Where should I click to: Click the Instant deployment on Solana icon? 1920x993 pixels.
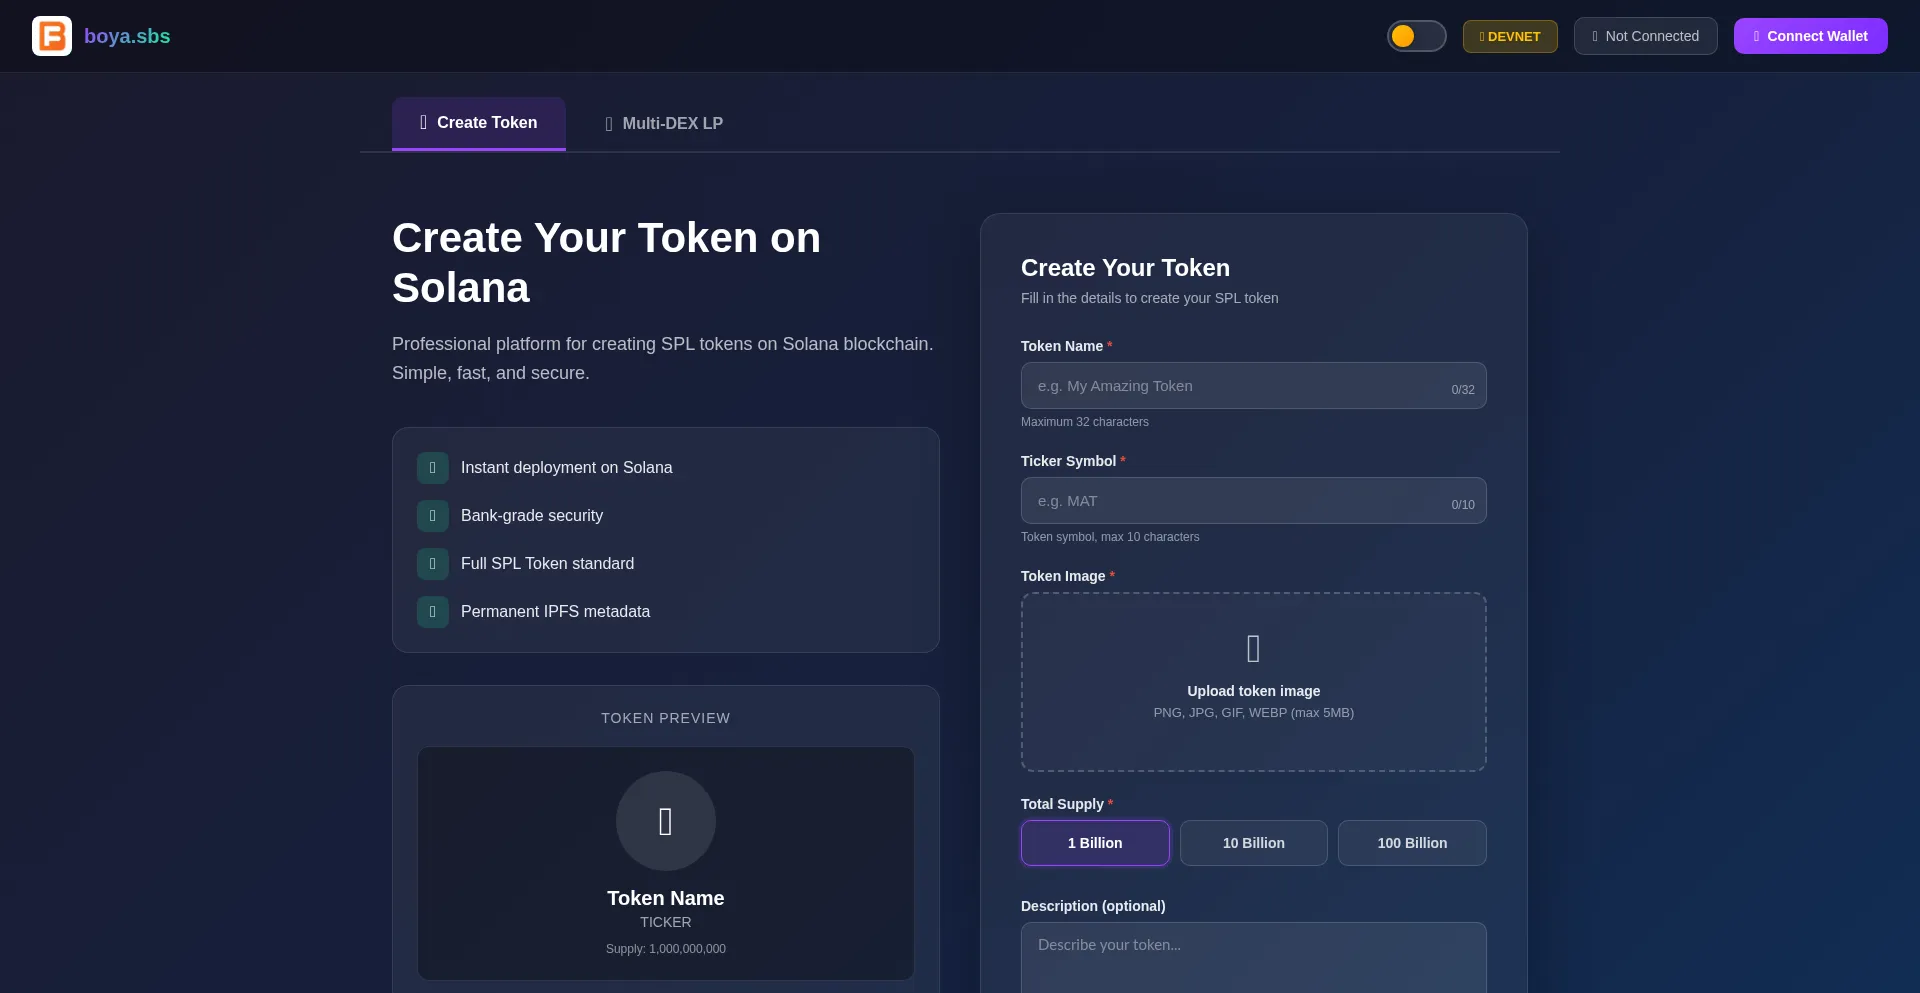coord(433,468)
